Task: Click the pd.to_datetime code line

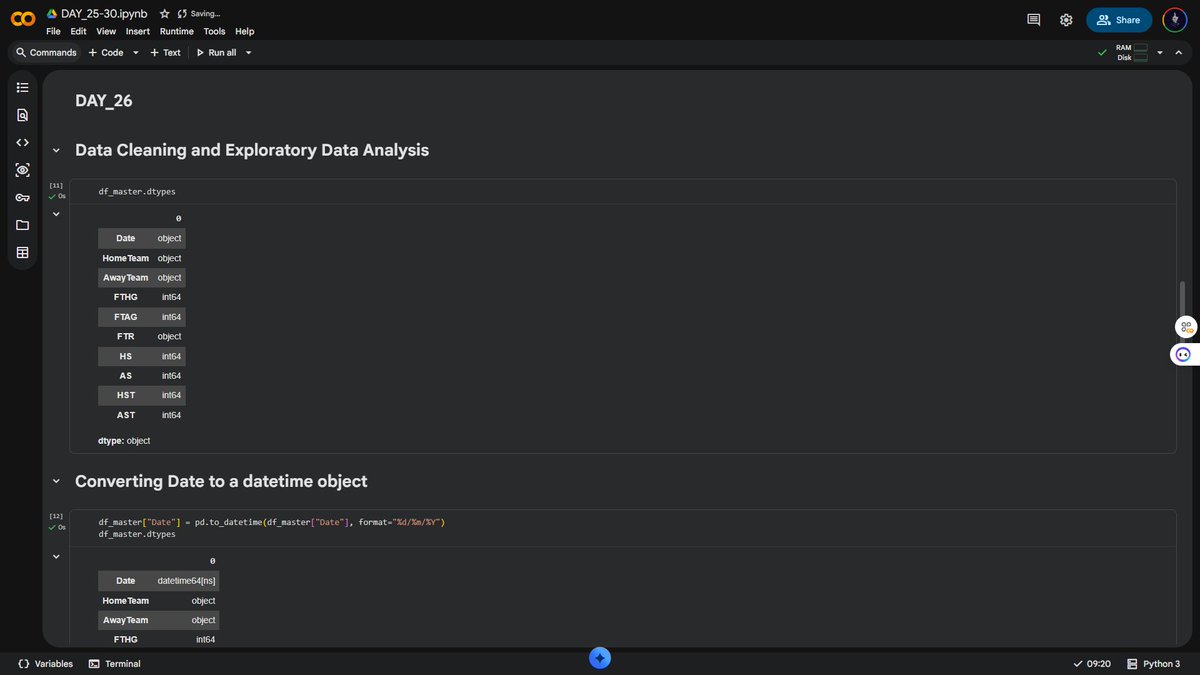Action: [x=271, y=522]
